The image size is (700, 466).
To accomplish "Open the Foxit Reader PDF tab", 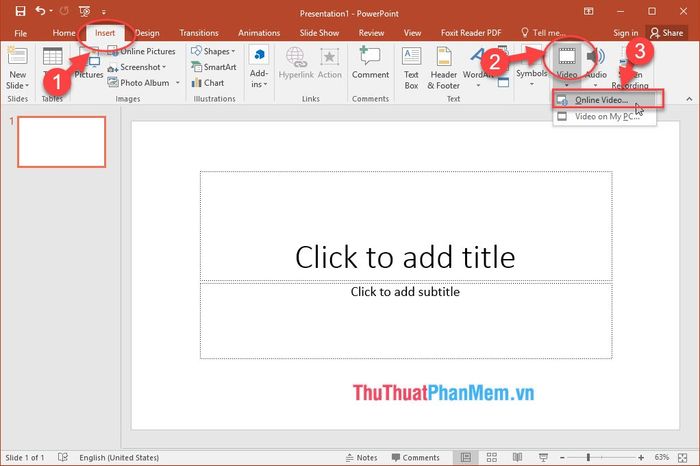I will coord(471,33).
